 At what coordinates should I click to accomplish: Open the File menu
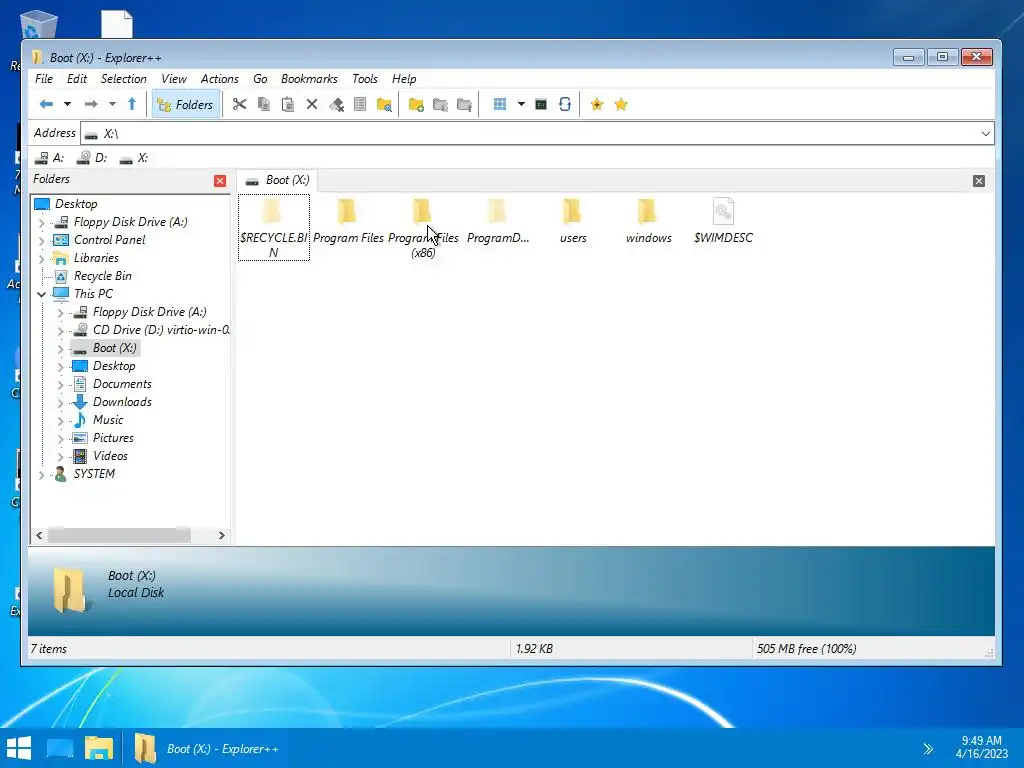tap(44, 79)
